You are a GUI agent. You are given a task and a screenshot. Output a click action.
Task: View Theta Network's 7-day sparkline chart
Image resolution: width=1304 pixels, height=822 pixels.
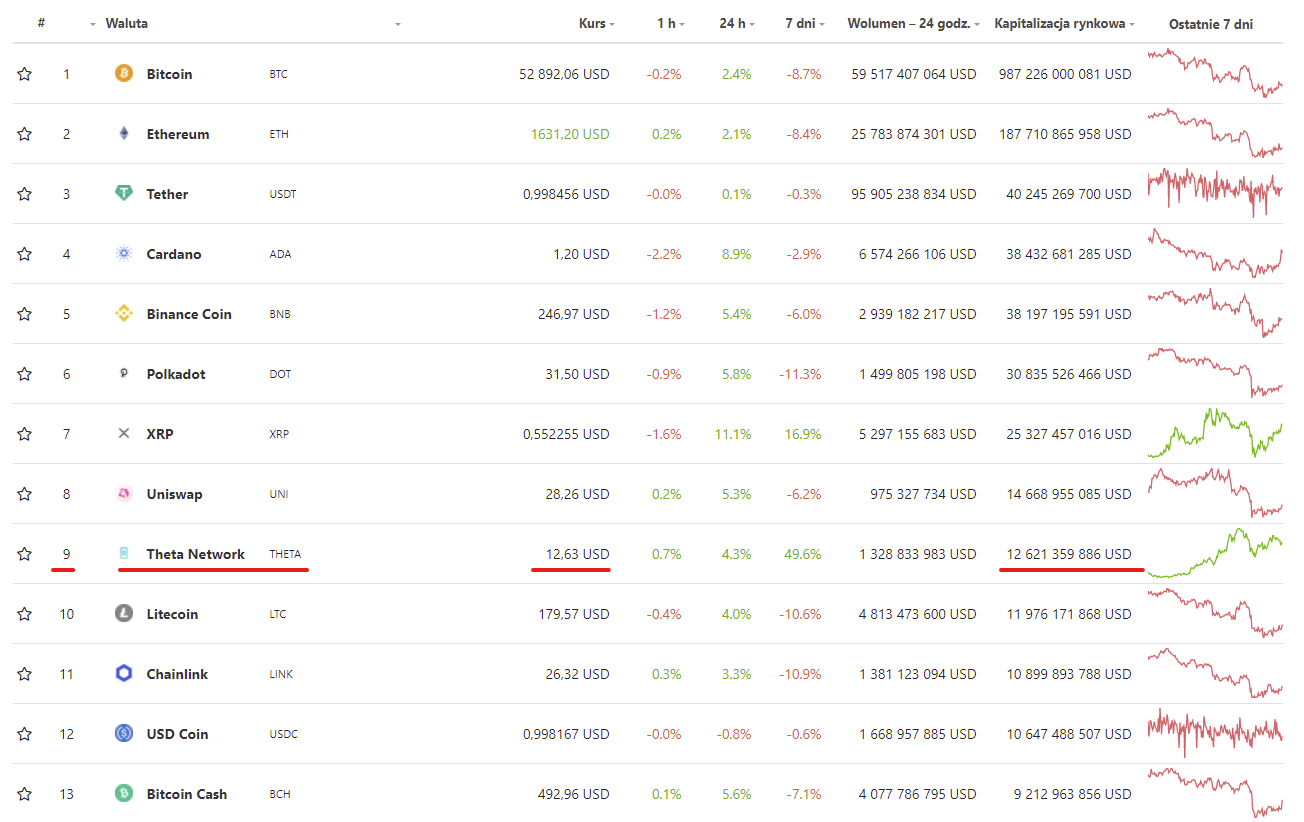pyautogui.click(x=1215, y=553)
